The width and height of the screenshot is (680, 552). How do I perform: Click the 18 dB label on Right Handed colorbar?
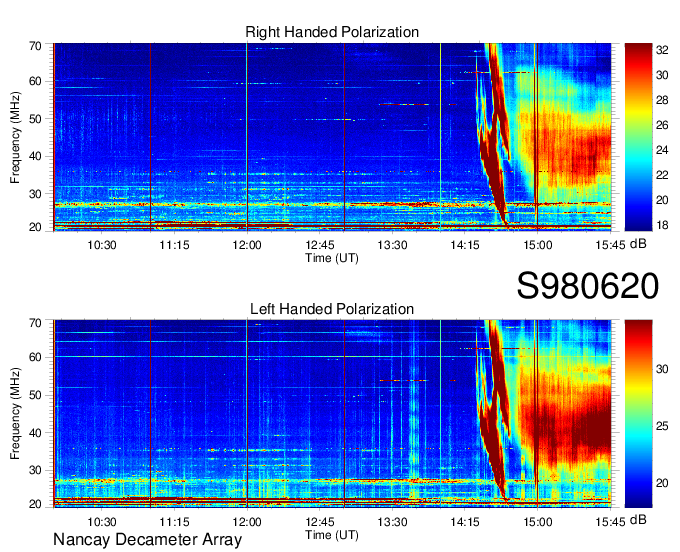pyautogui.click(x=662, y=225)
